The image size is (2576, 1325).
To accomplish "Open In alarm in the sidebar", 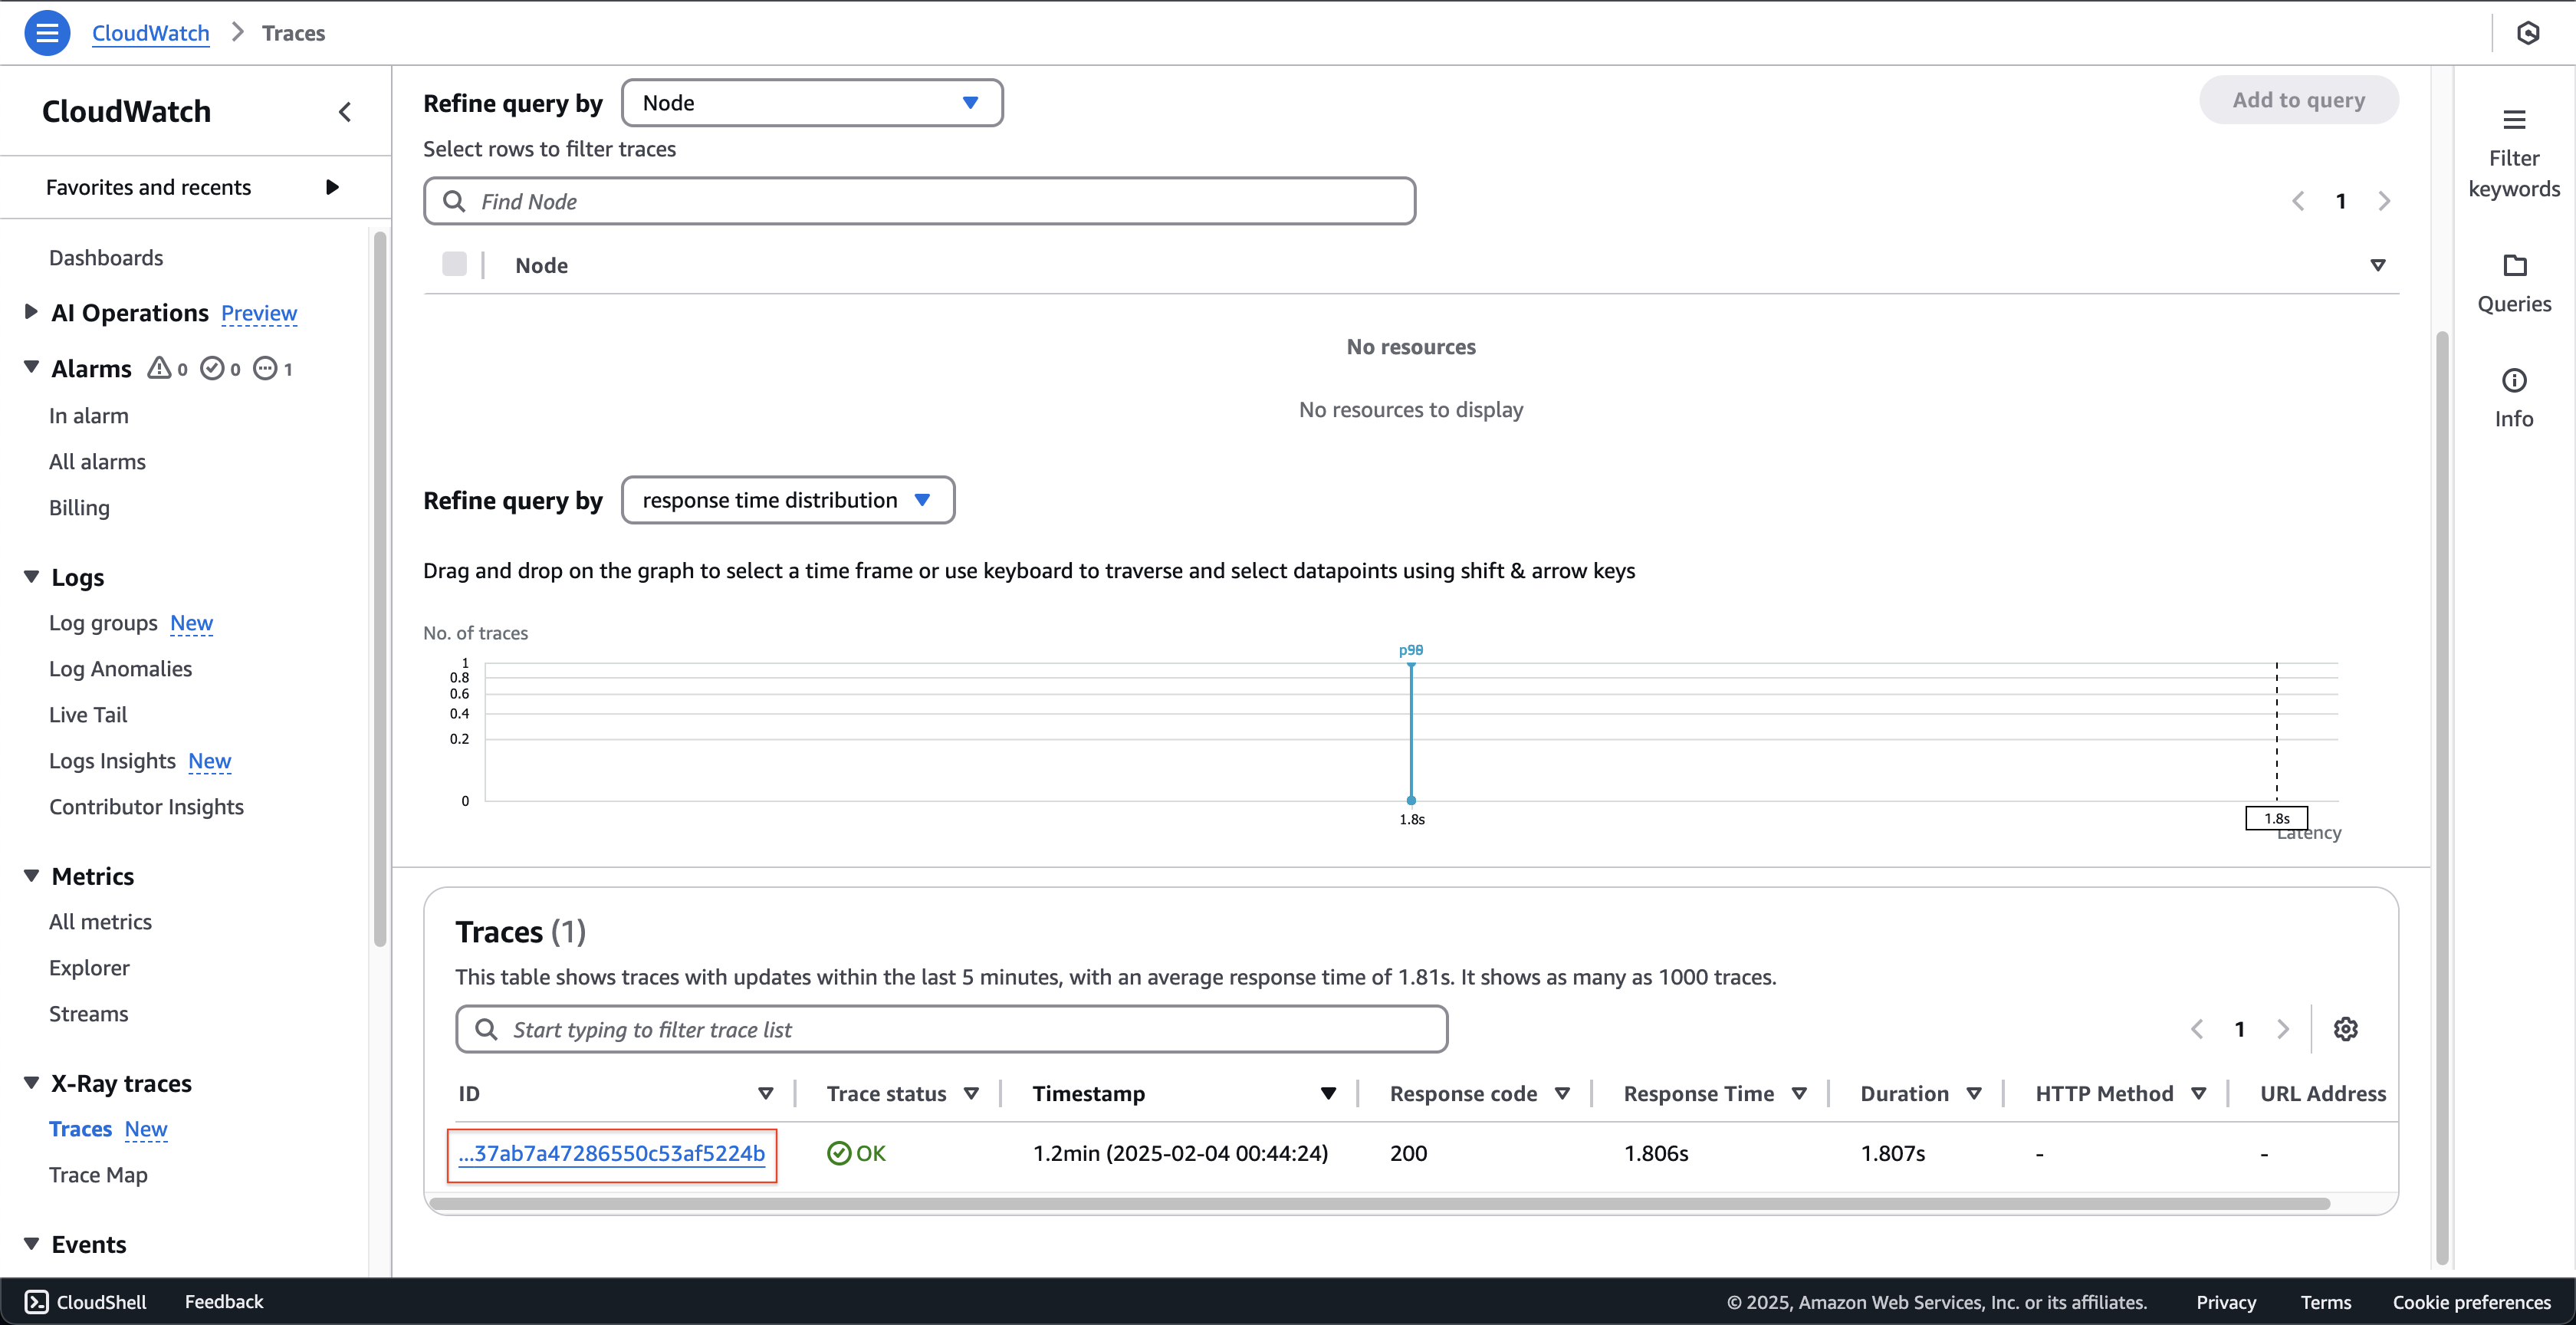I will coord(89,416).
